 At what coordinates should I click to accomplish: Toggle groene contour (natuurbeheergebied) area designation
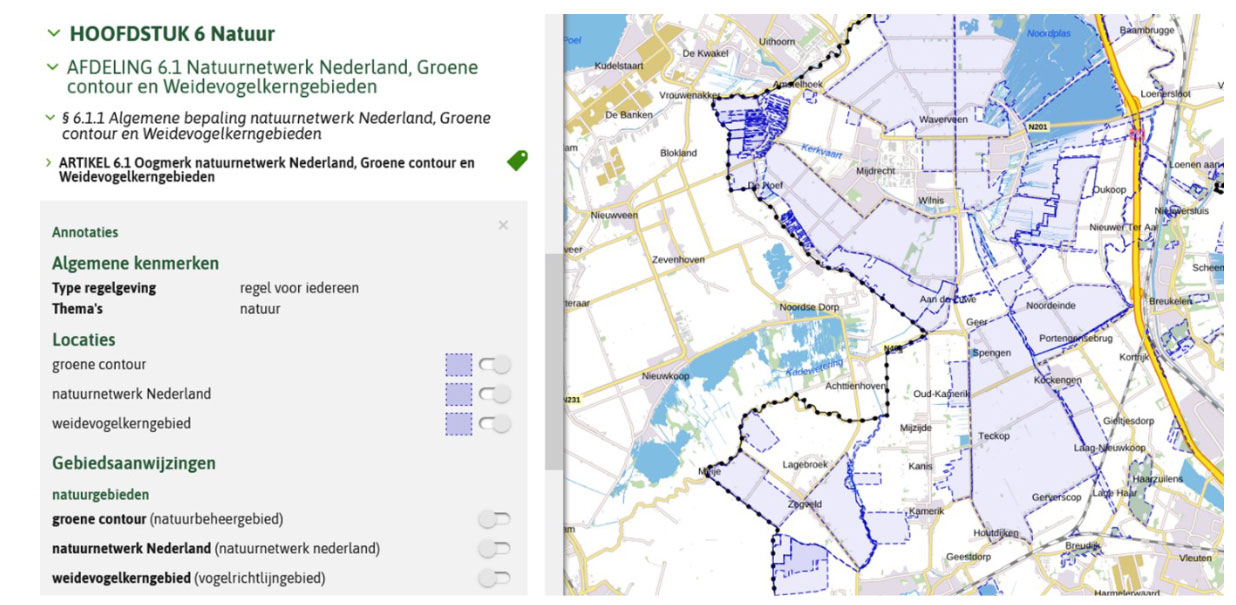[x=494, y=519]
